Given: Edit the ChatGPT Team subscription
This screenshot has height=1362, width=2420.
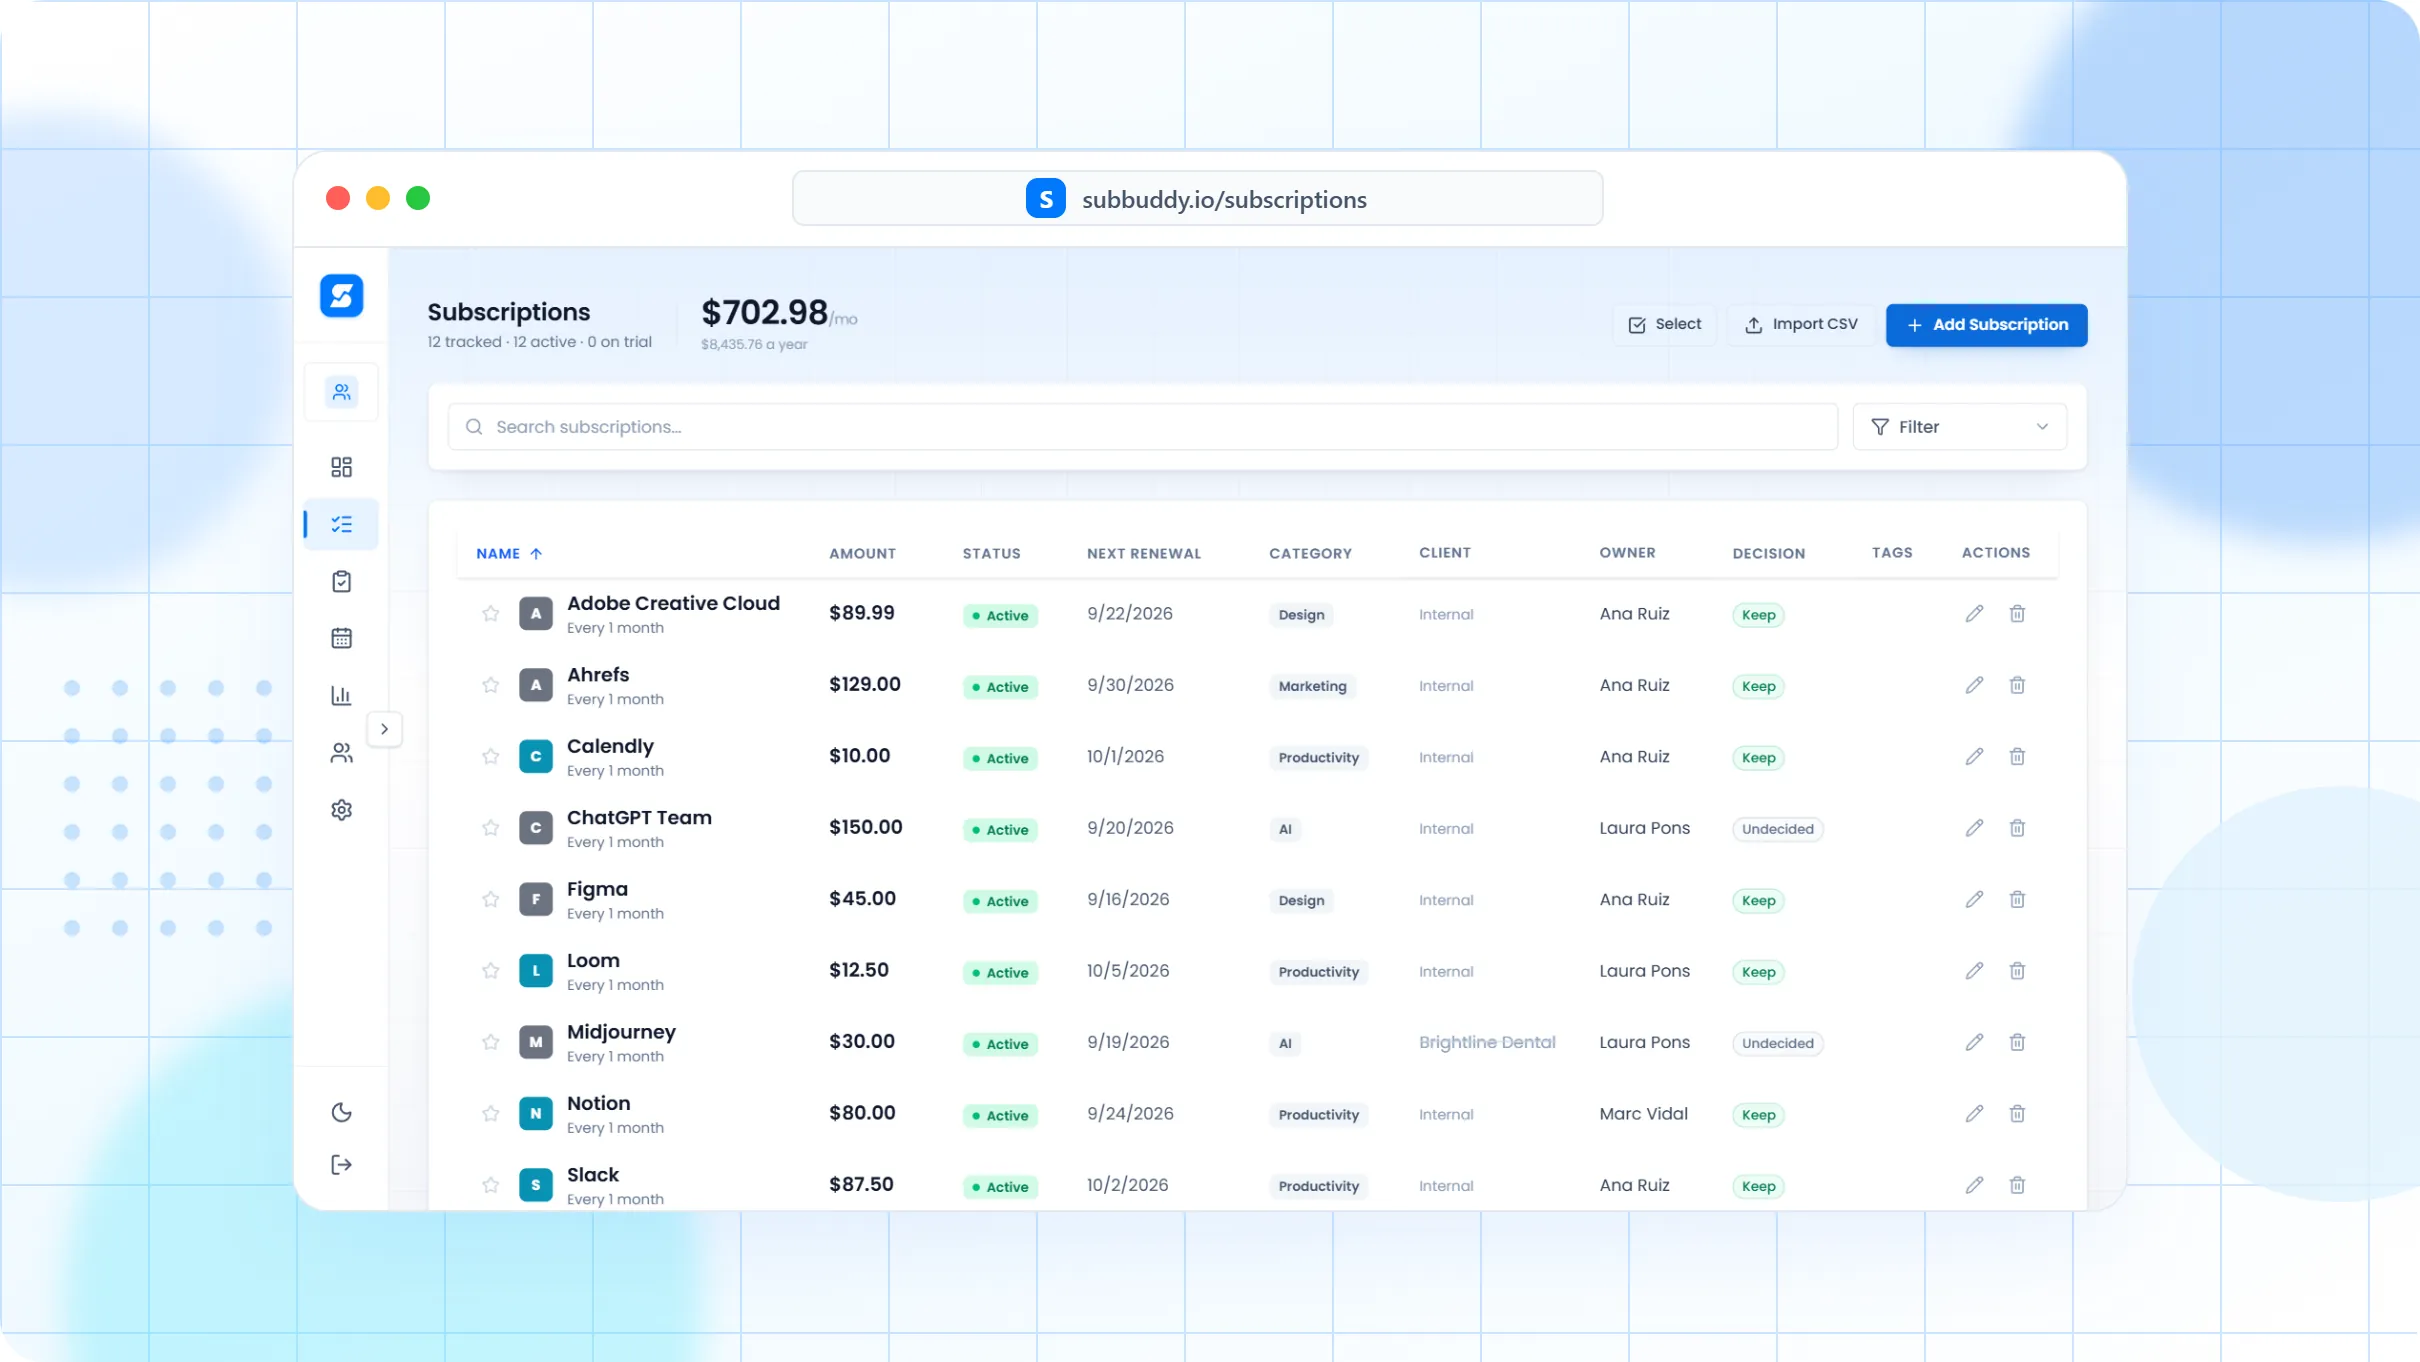Looking at the screenshot, I should click(x=1974, y=828).
